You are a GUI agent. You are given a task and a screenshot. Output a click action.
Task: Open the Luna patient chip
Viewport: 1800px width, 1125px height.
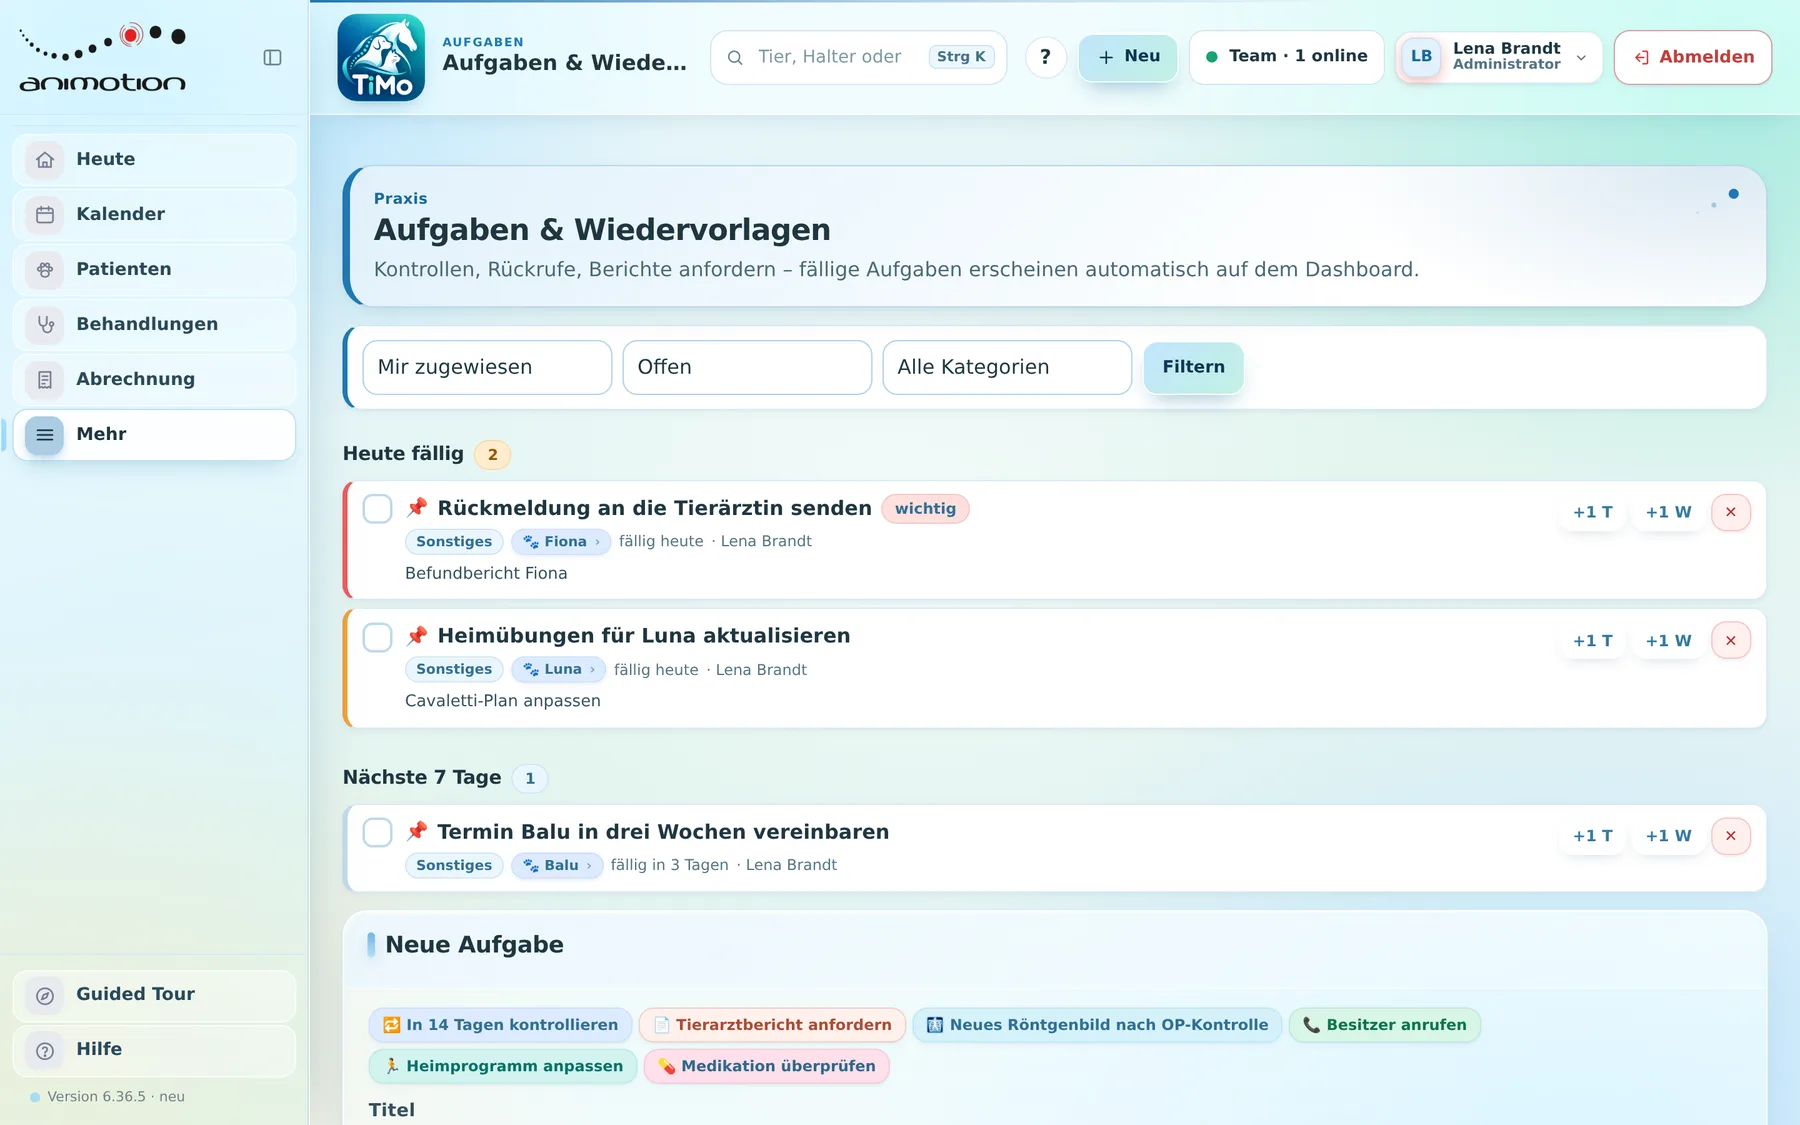[558, 670]
